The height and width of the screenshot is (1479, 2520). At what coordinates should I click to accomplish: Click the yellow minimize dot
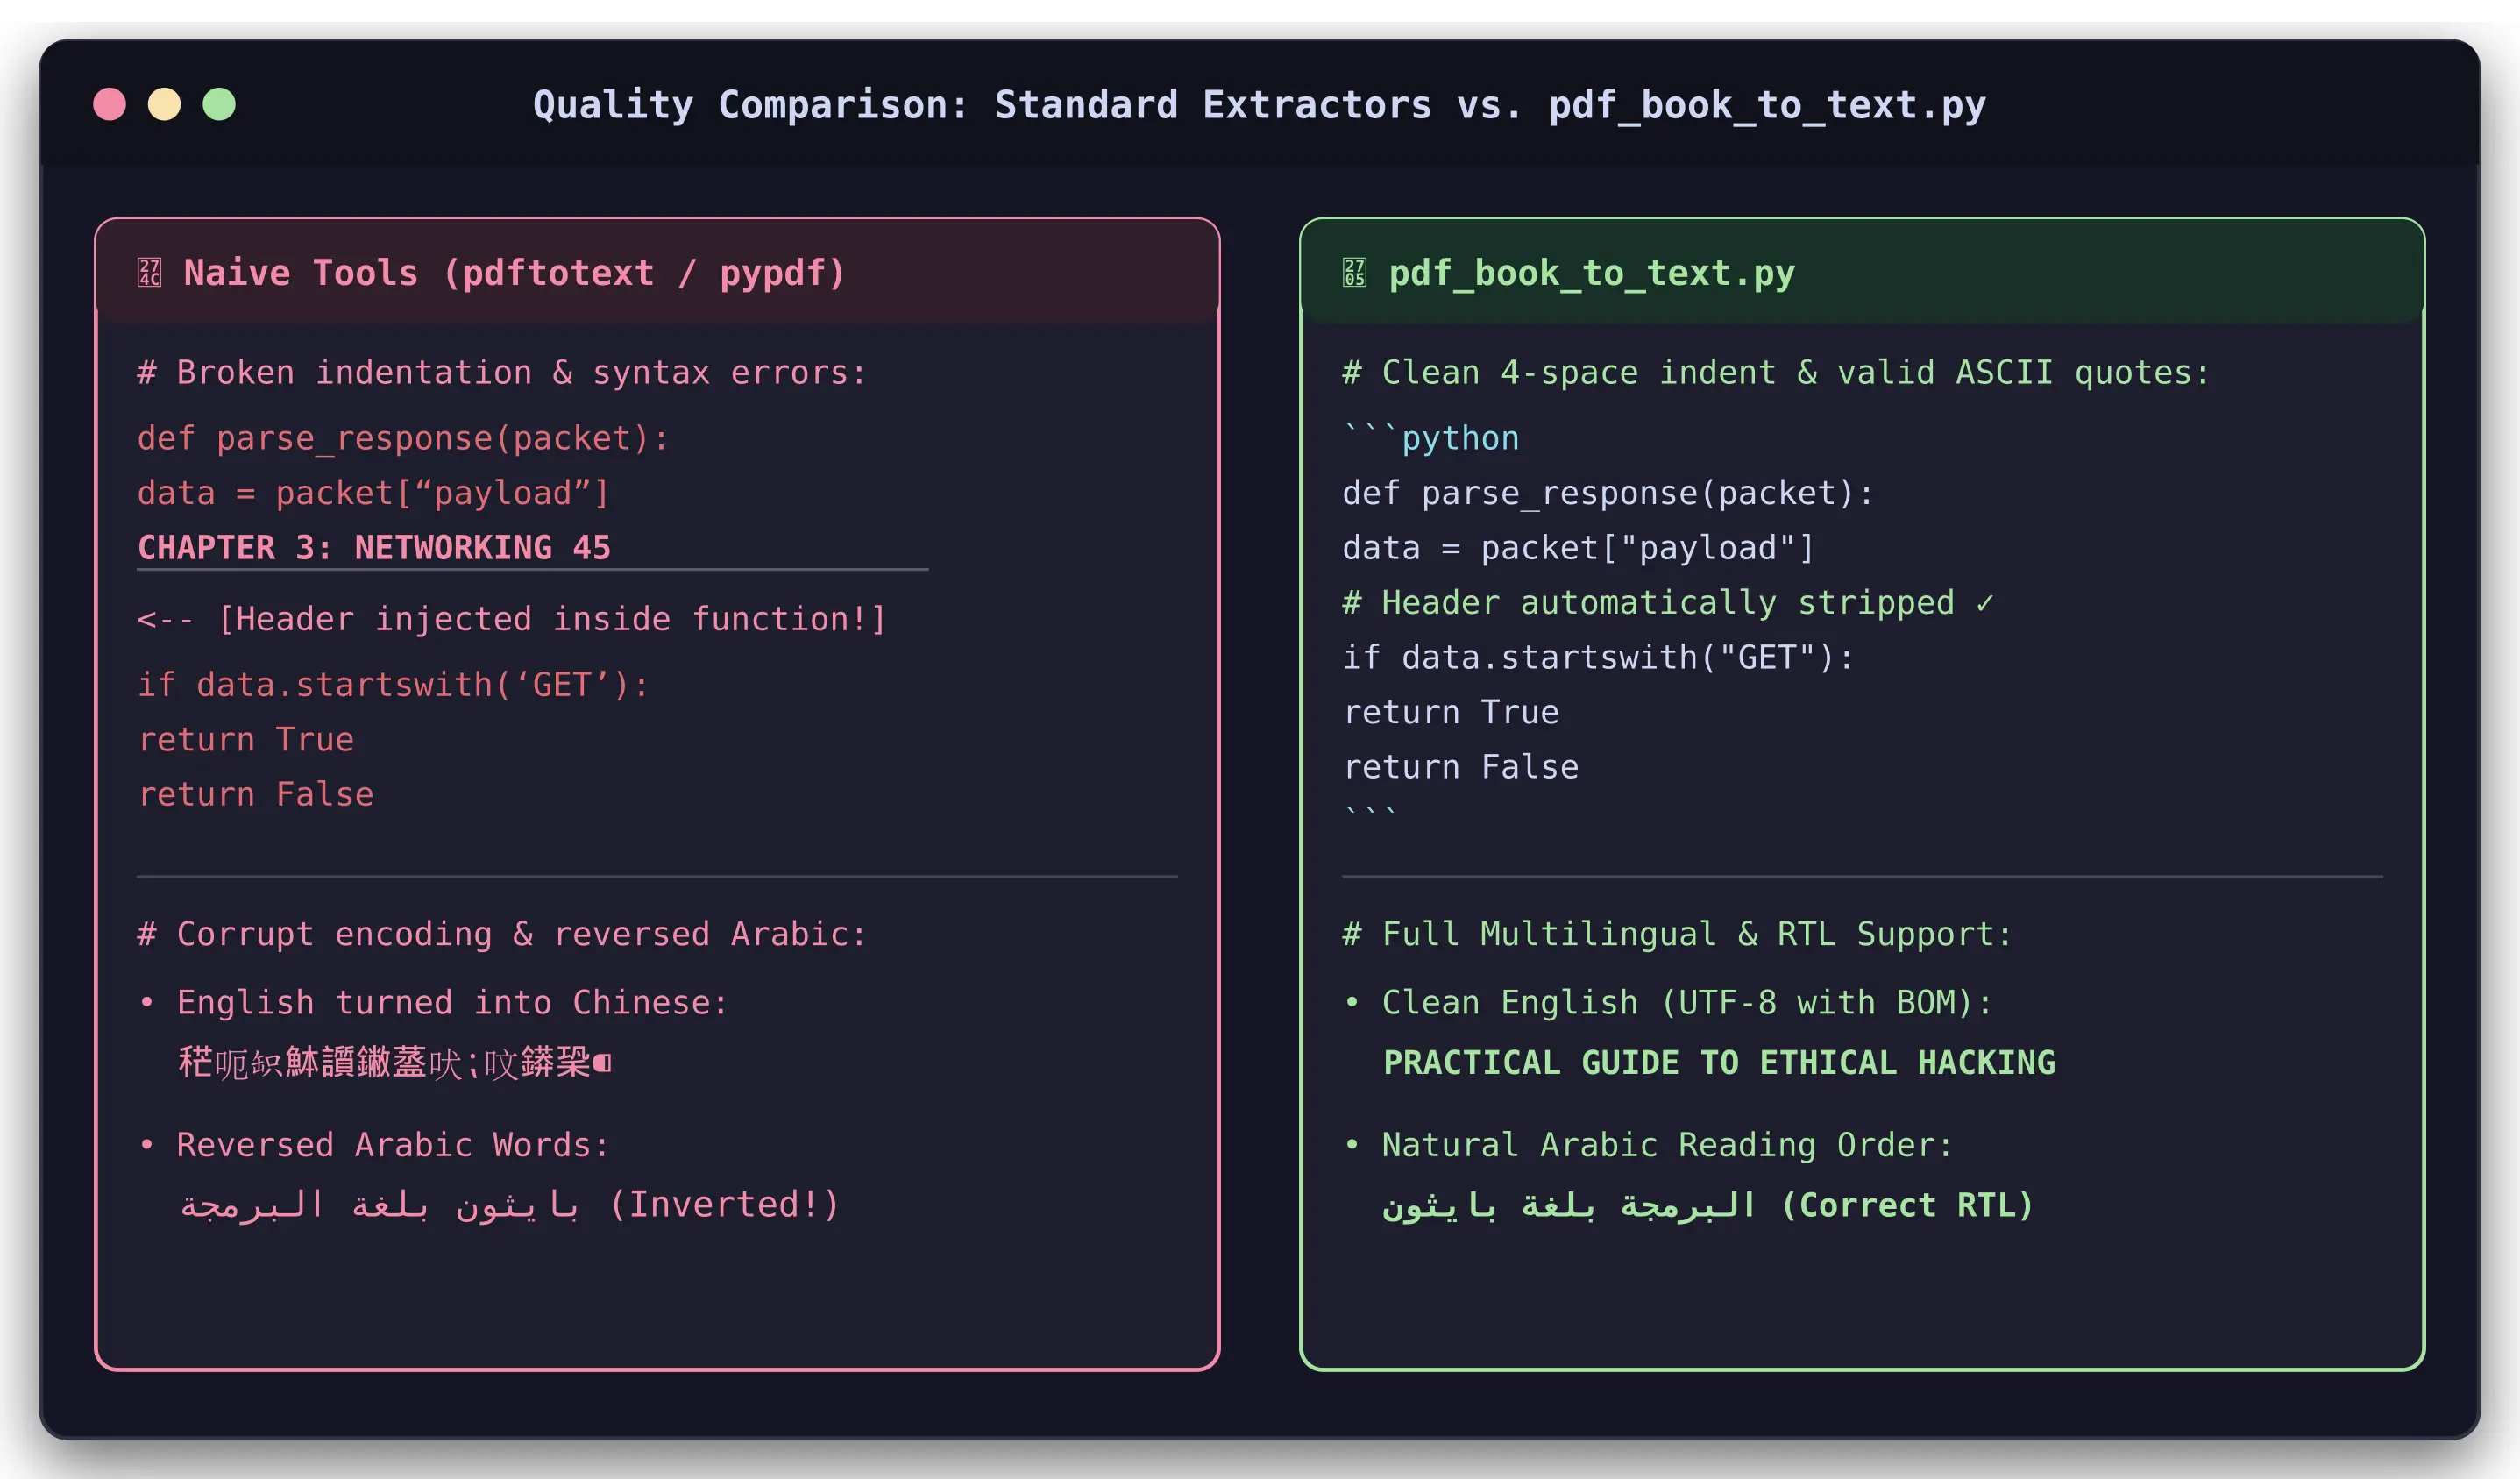[164, 104]
